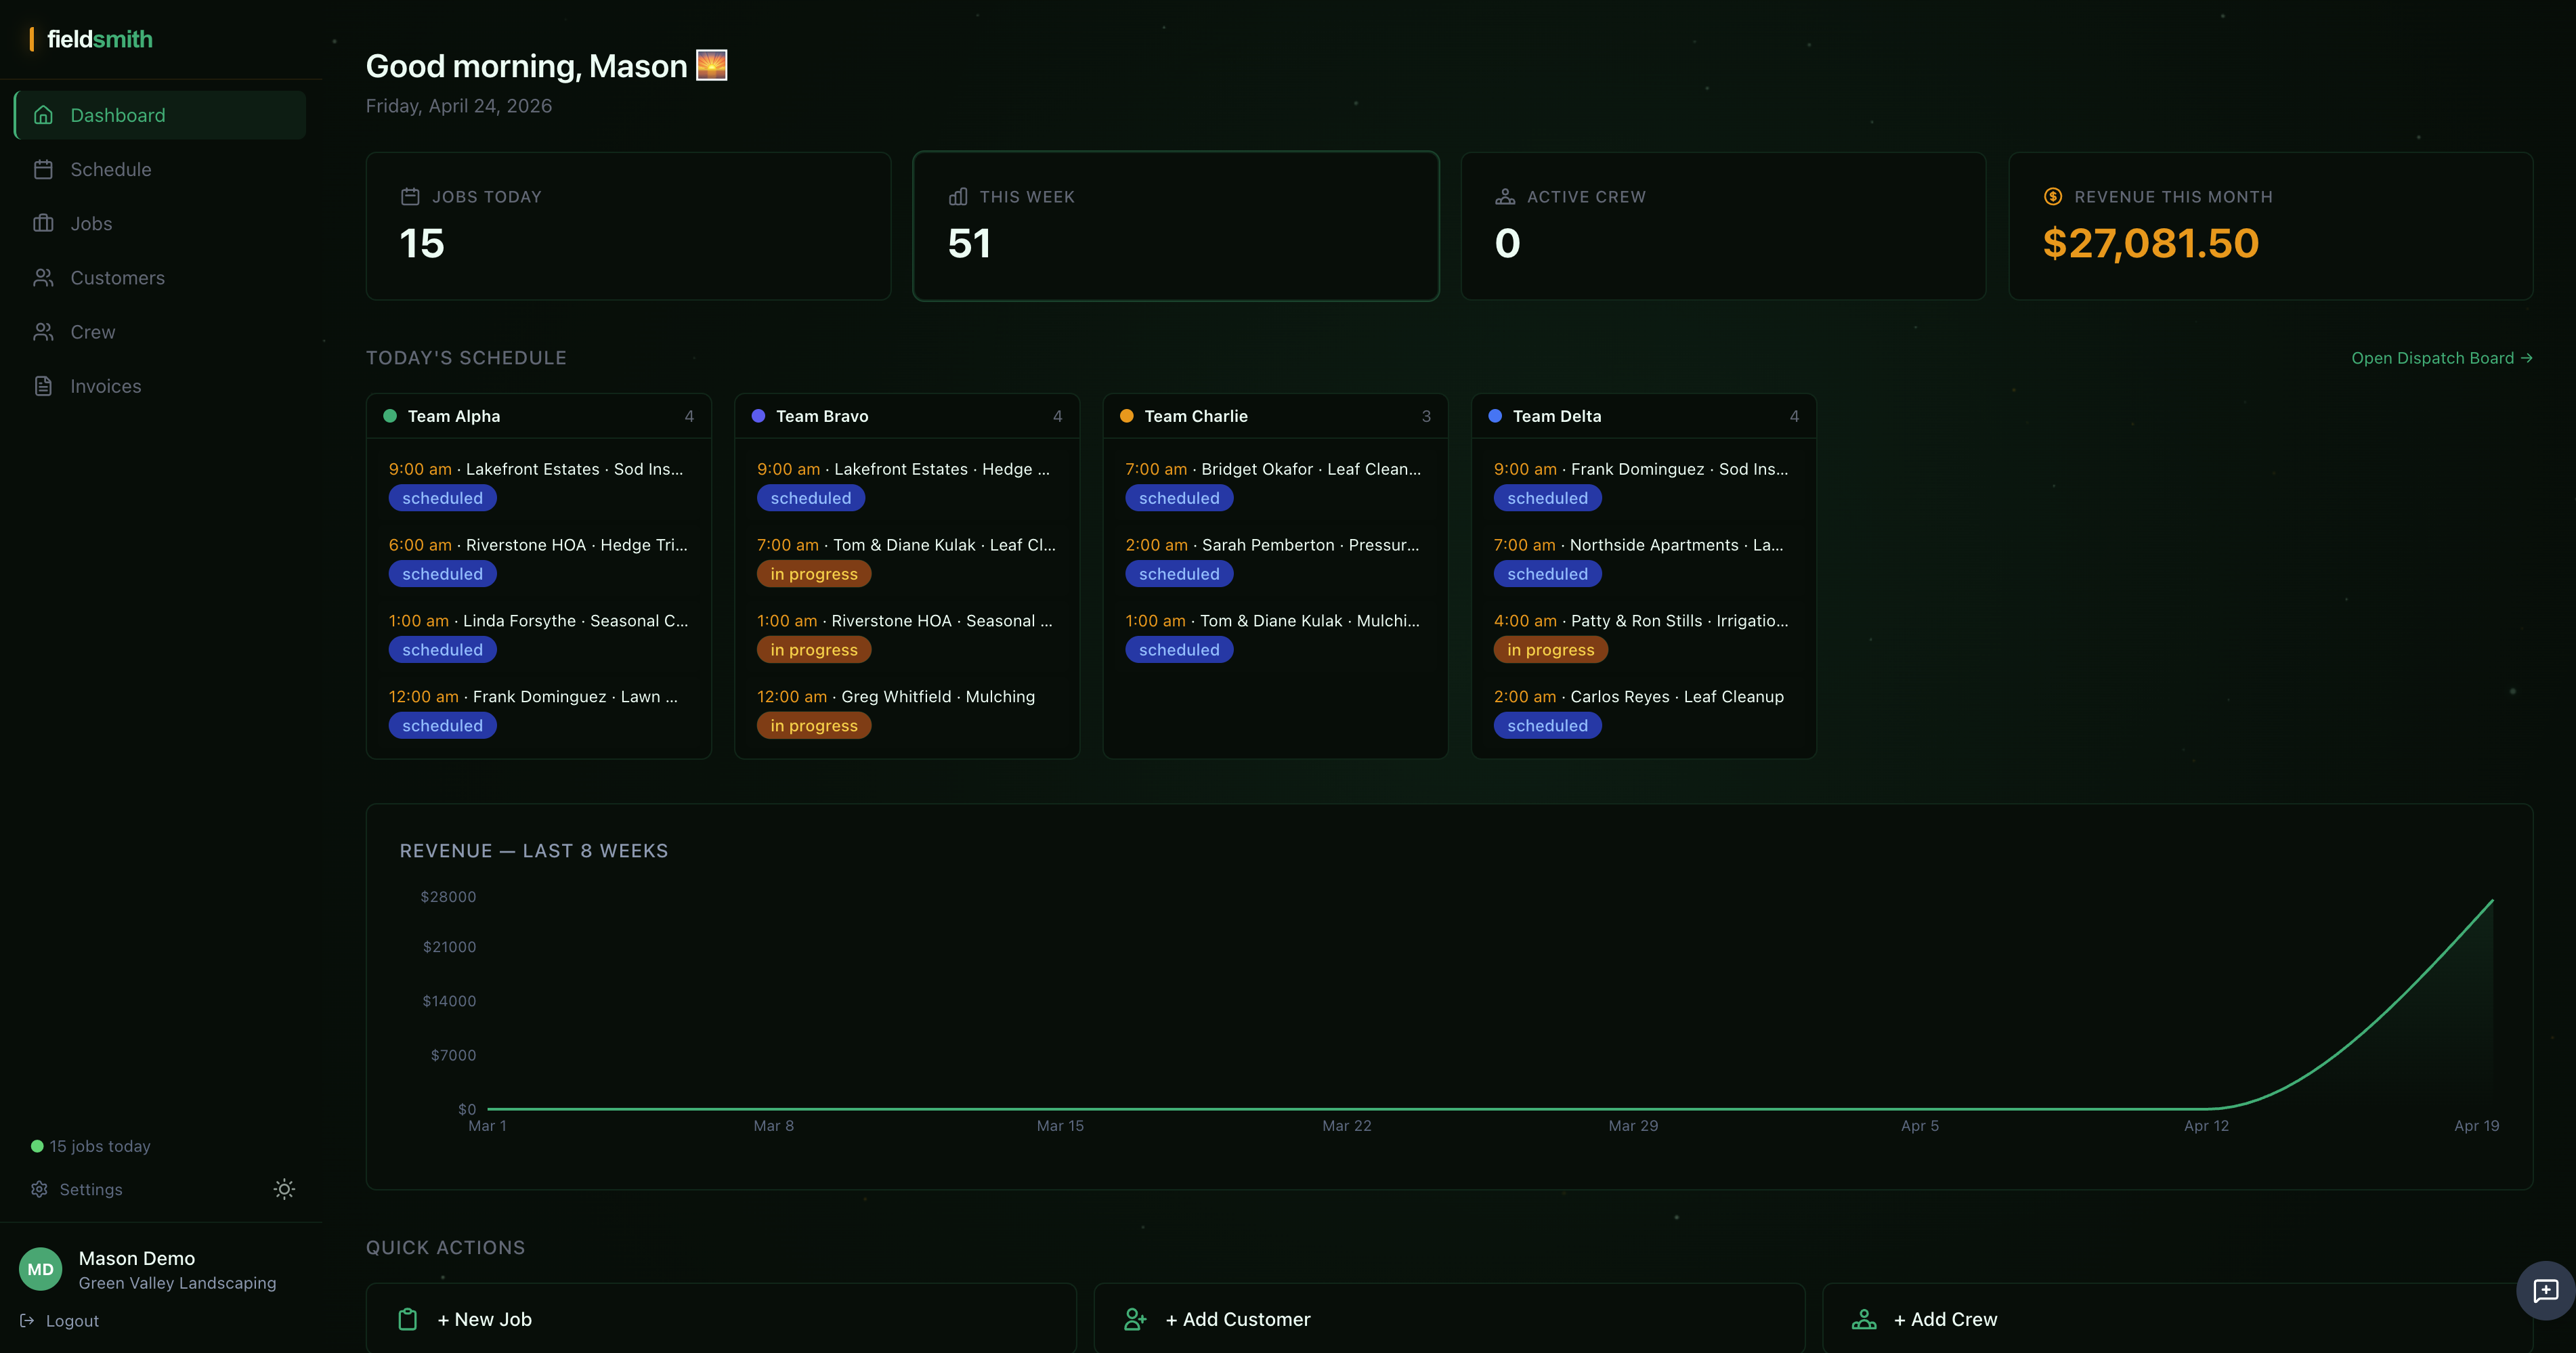
Task: Click the MD user avatar
Action: point(40,1269)
